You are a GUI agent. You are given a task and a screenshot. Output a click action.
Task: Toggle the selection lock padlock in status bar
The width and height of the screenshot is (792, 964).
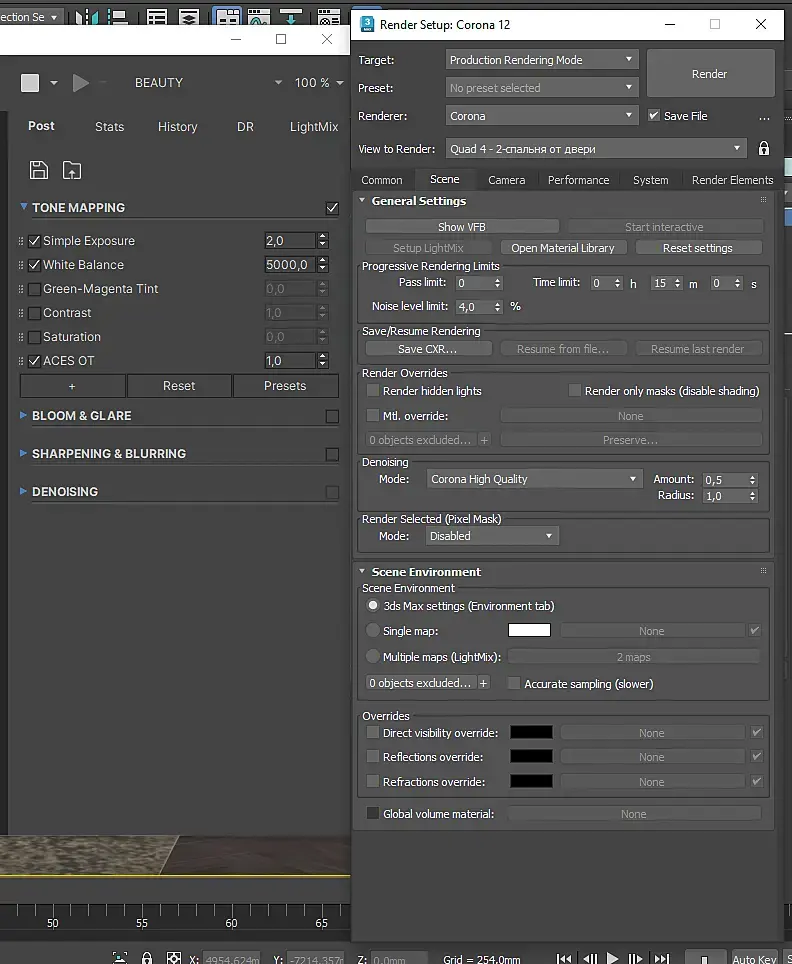[147, 958]
